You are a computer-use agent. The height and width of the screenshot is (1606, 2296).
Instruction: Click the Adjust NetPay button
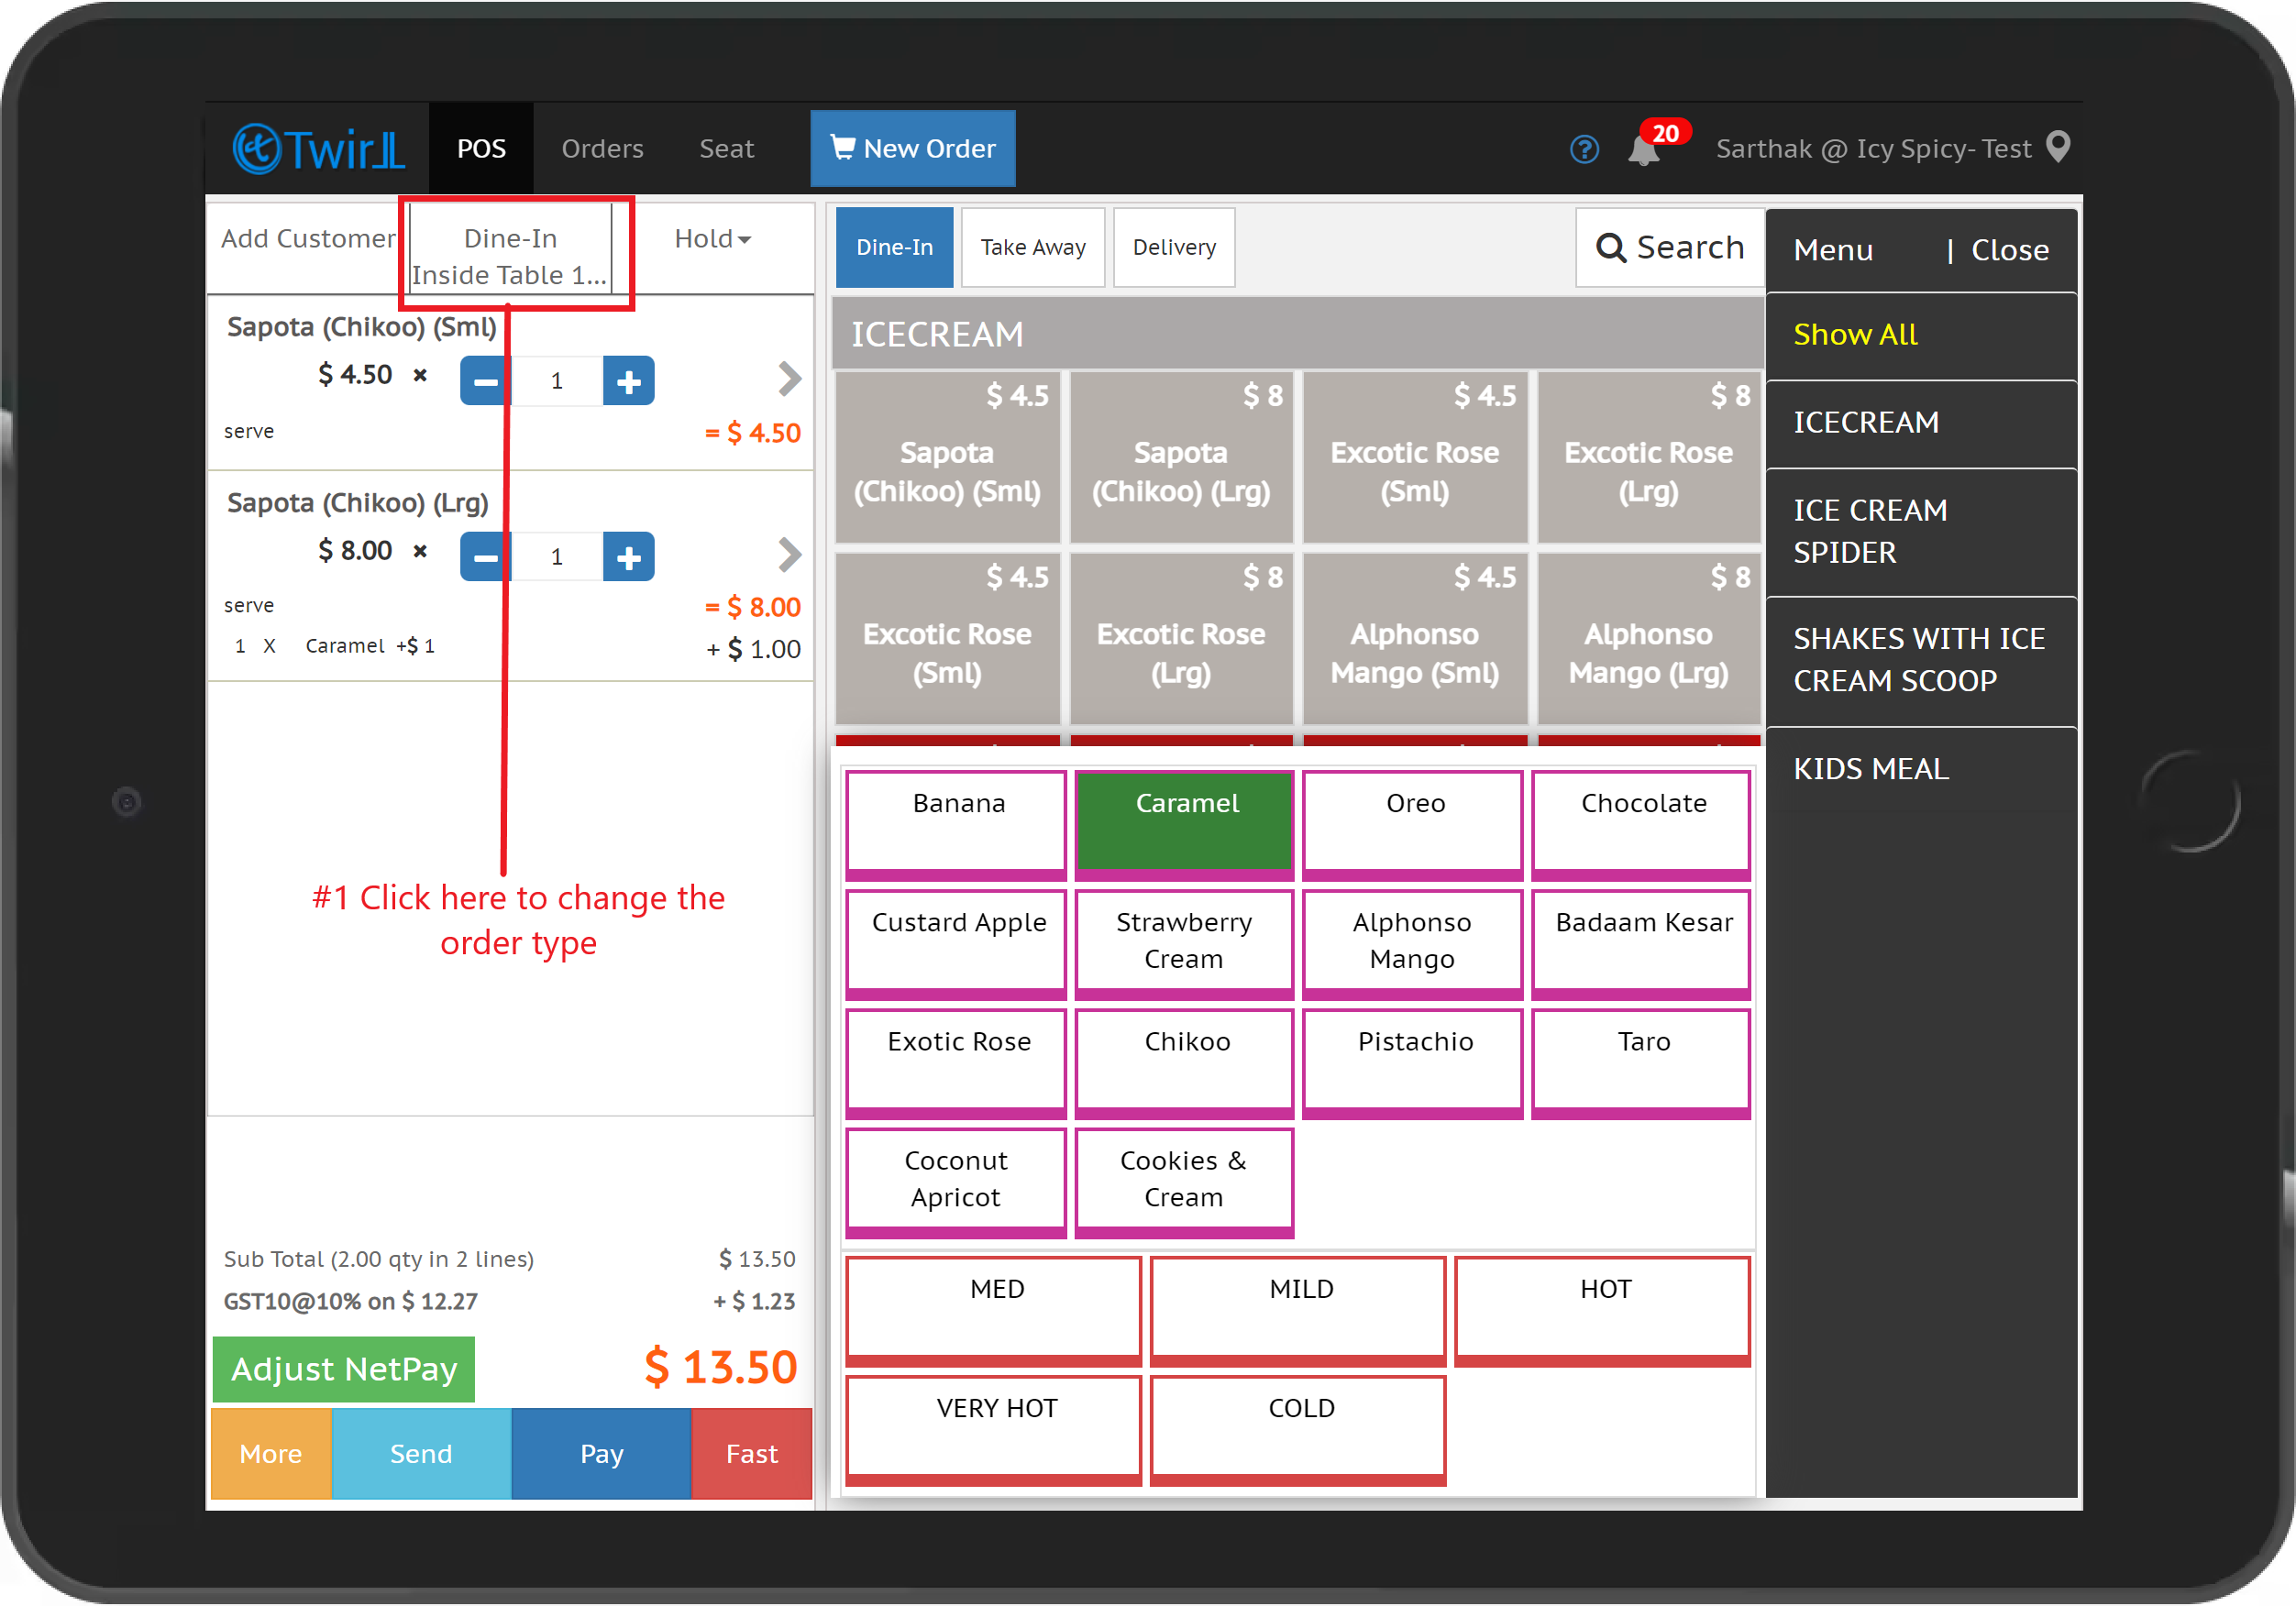pos(343,1368)
